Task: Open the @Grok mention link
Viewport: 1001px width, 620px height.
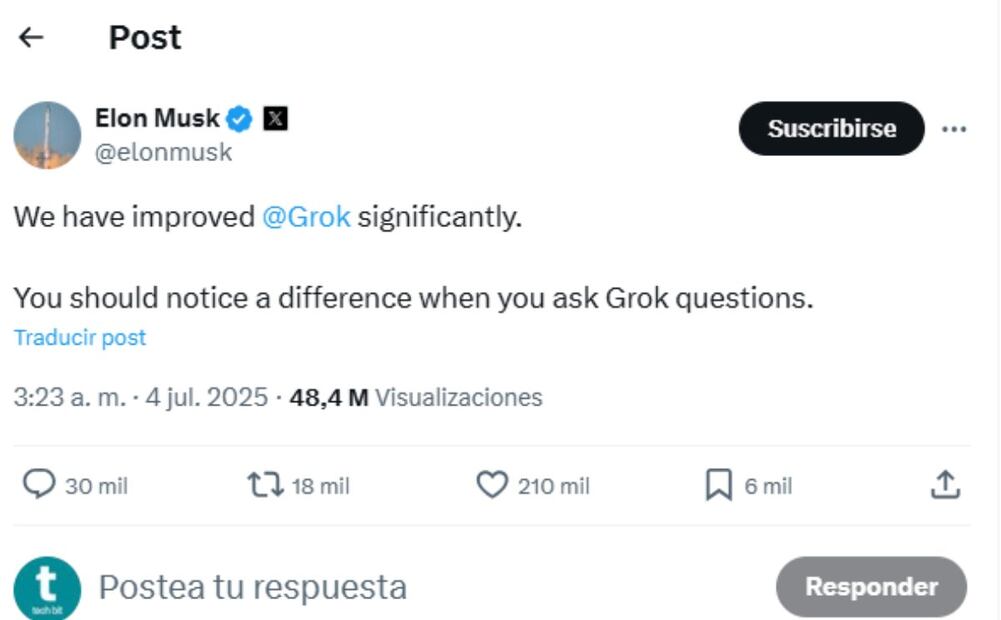Action: click(306, 217)
